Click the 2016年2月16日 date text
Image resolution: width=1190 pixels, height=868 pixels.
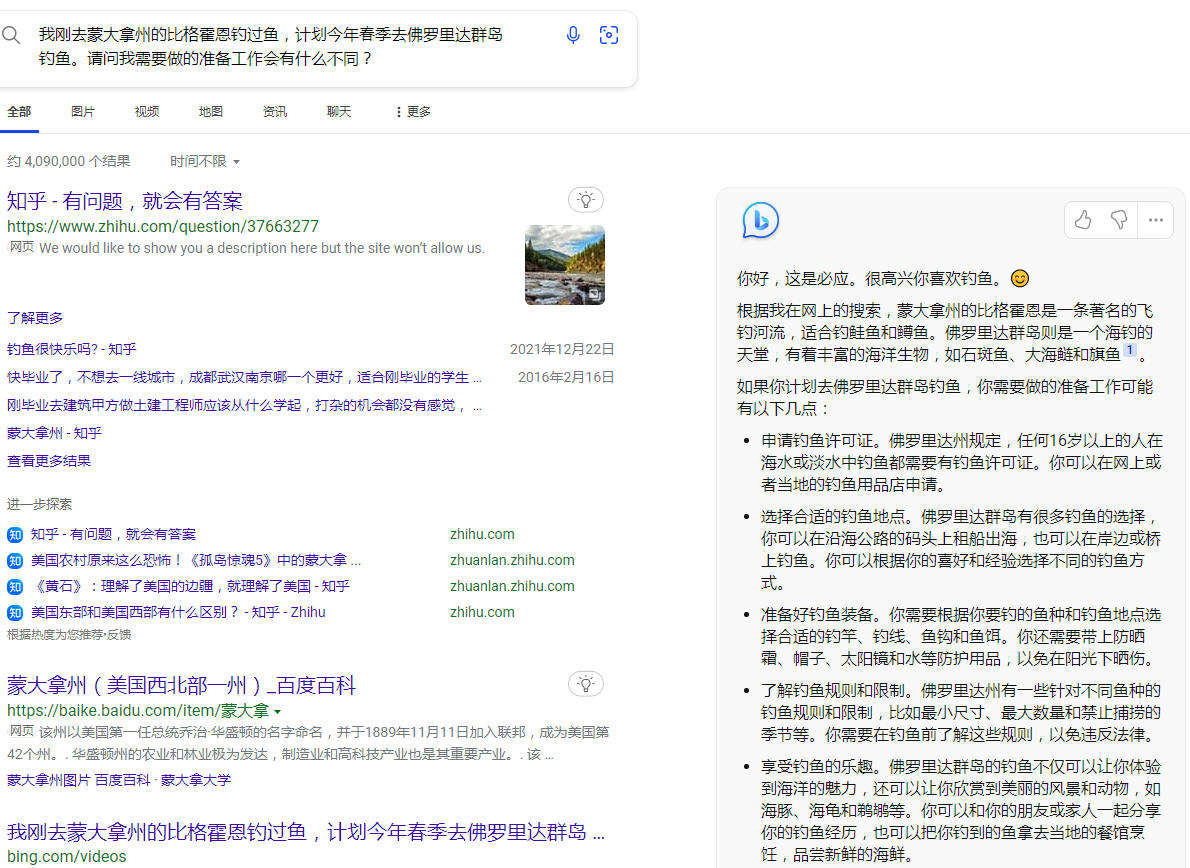tap(566, 377)
